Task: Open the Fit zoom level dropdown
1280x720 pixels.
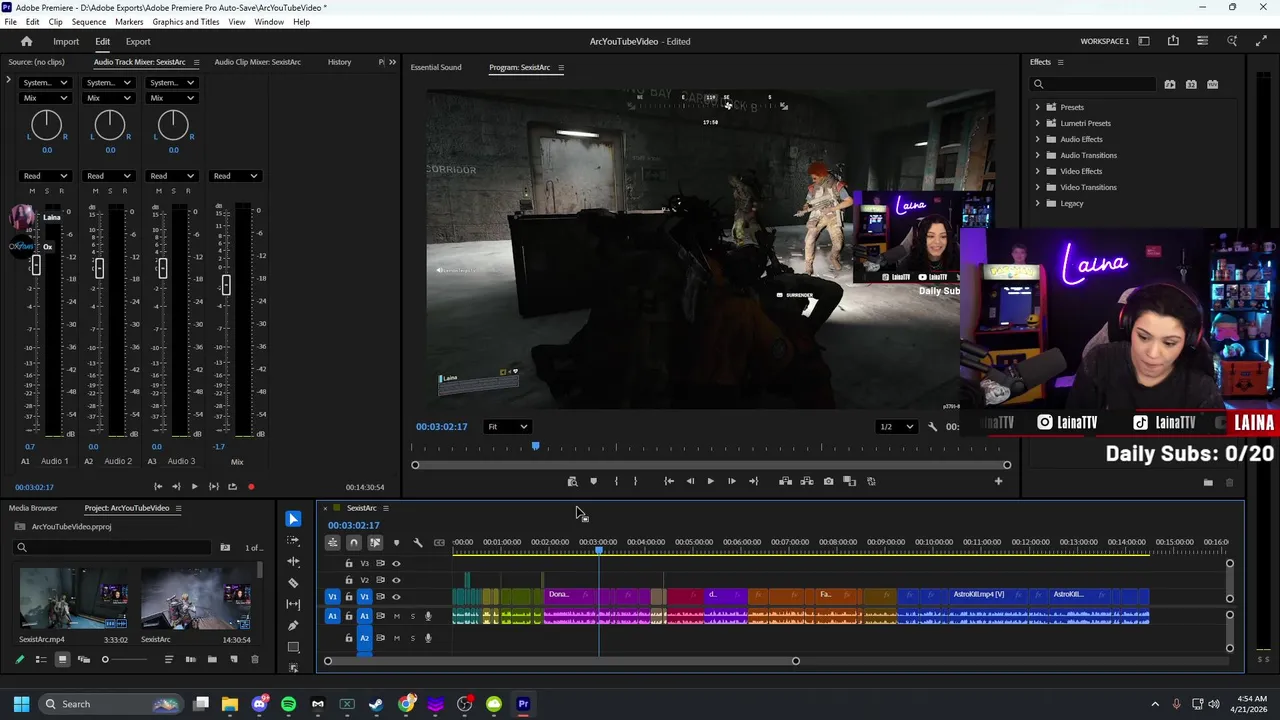Action: [507, 427]
